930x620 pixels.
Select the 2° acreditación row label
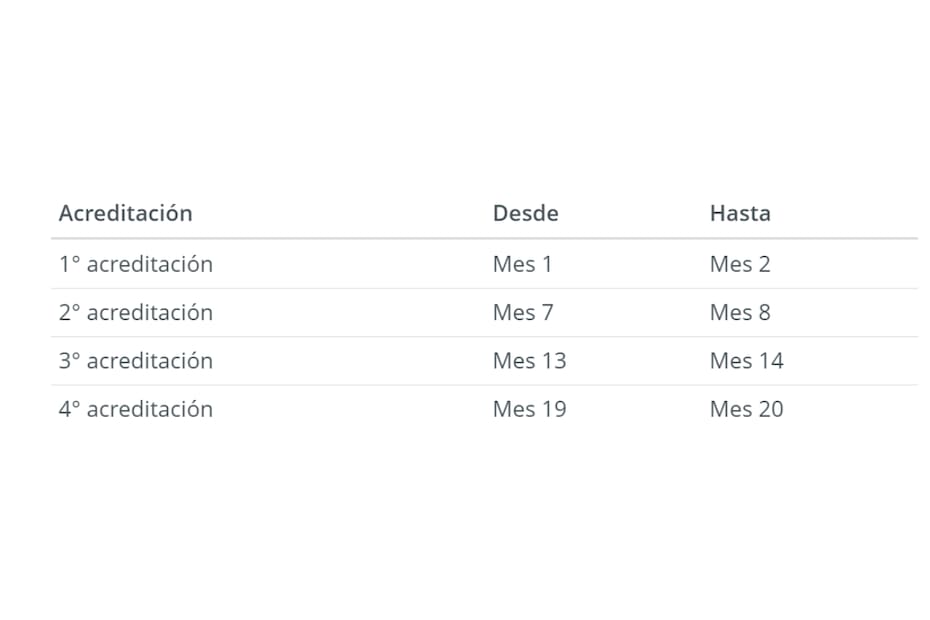(136, 313)
